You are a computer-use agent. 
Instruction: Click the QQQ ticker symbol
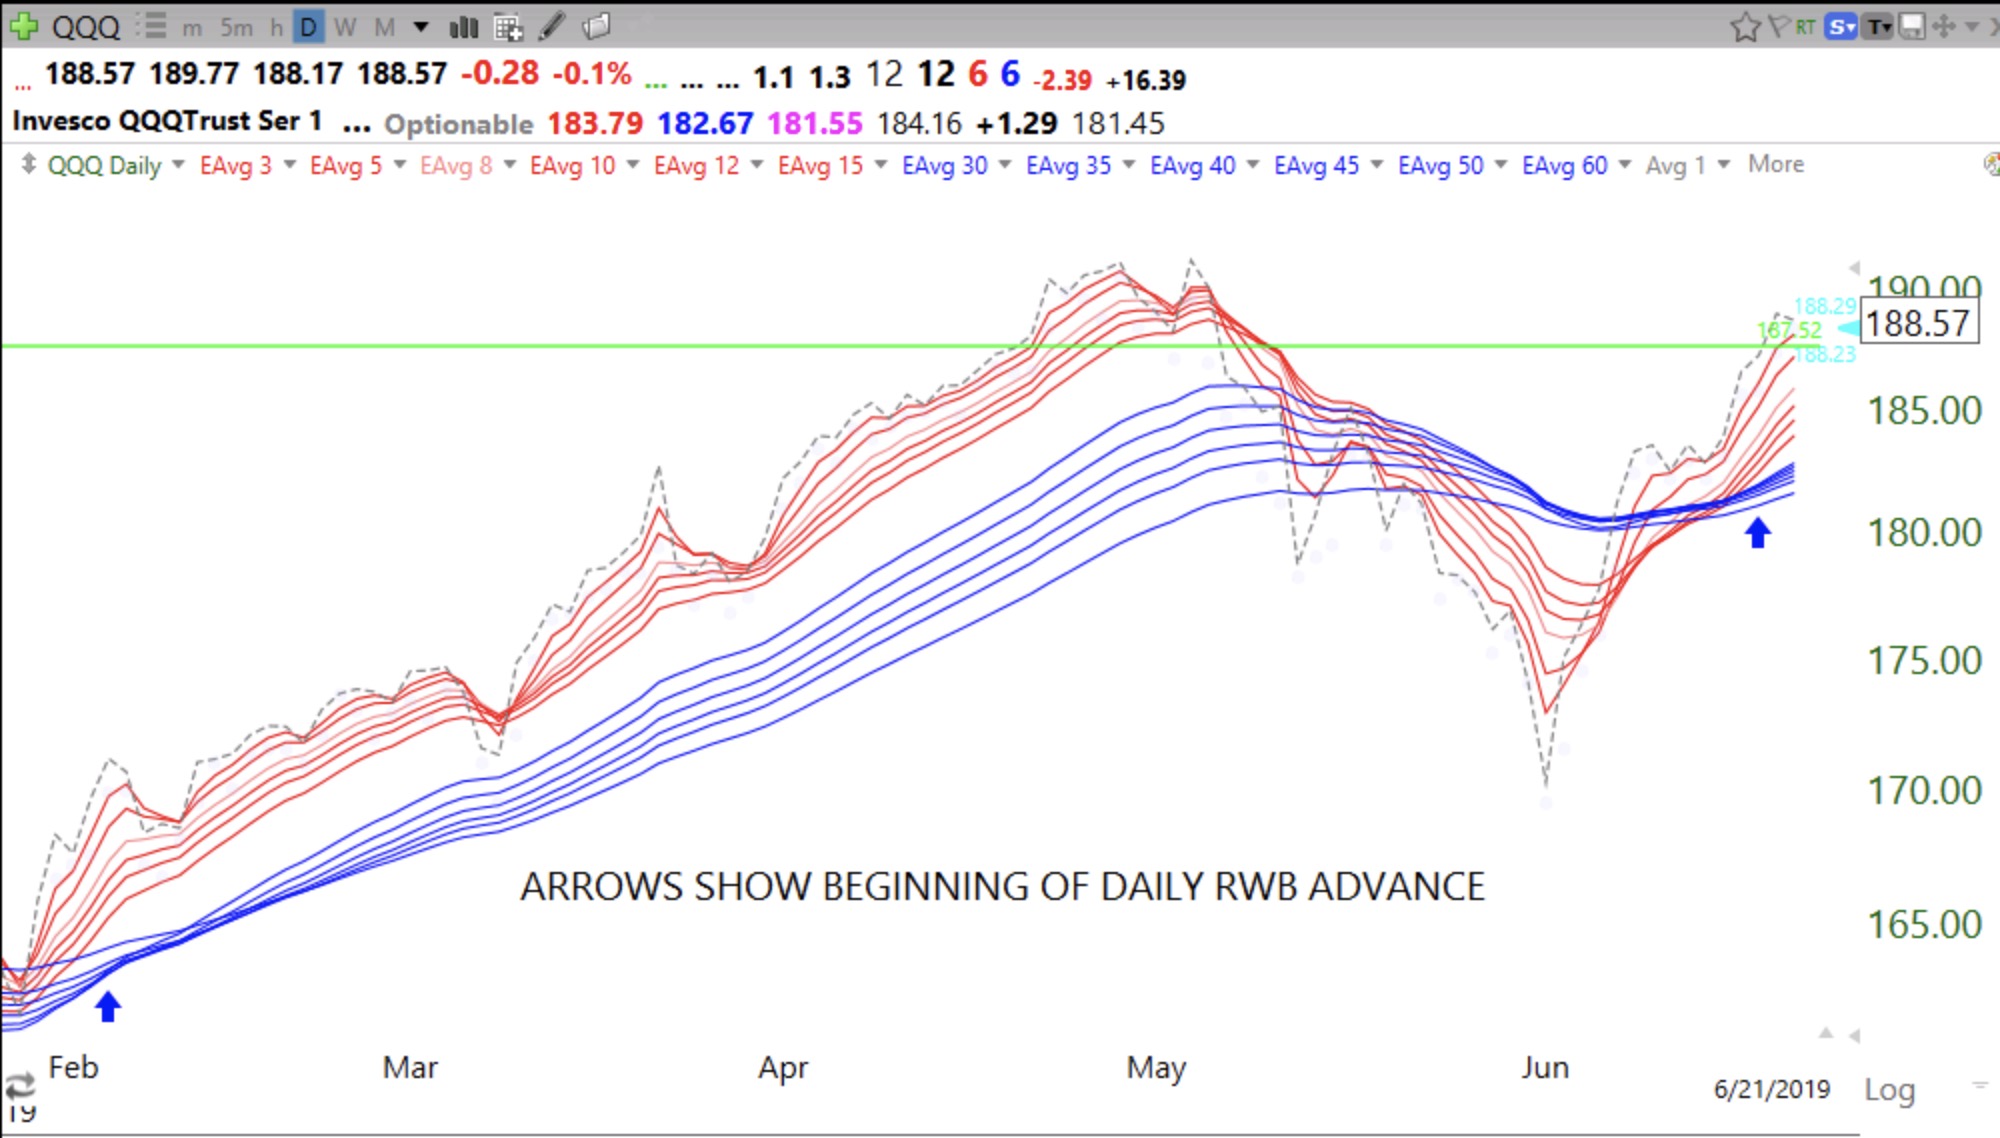point(85,27)
